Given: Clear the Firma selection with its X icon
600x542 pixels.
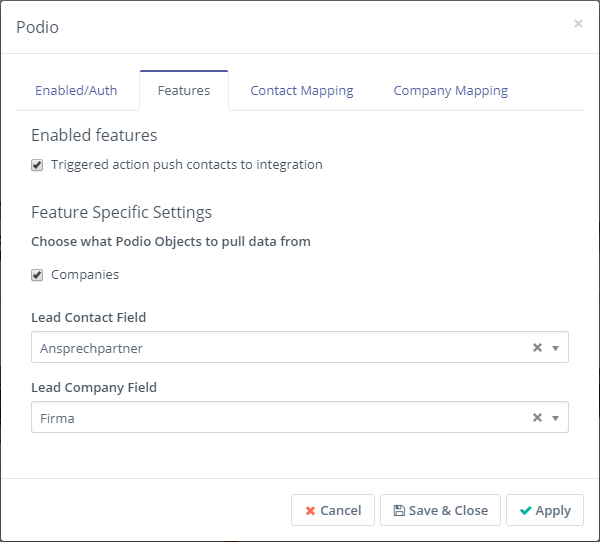Looking at the screenshot, I should pos(537,418).
